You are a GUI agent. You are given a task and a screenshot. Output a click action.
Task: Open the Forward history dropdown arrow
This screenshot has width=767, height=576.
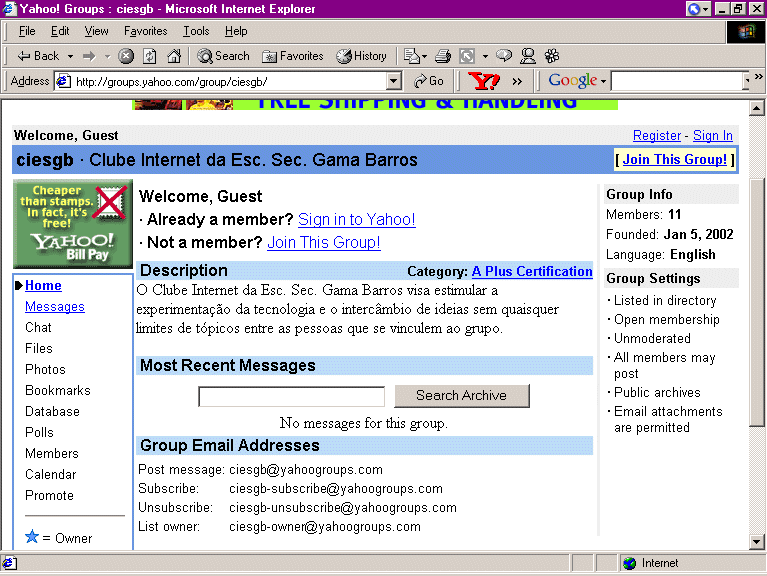click(x=108, y=57)
